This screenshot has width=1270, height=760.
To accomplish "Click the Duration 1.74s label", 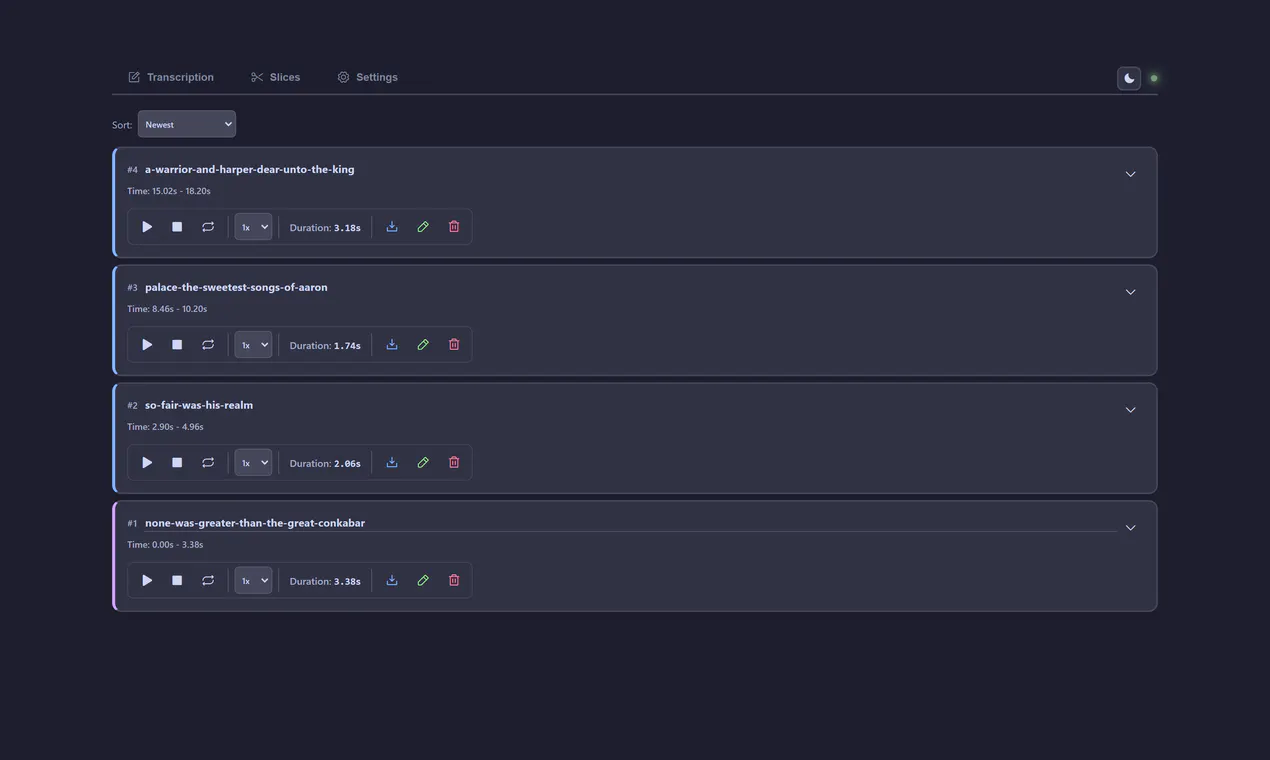I will (x=325, y=346).
